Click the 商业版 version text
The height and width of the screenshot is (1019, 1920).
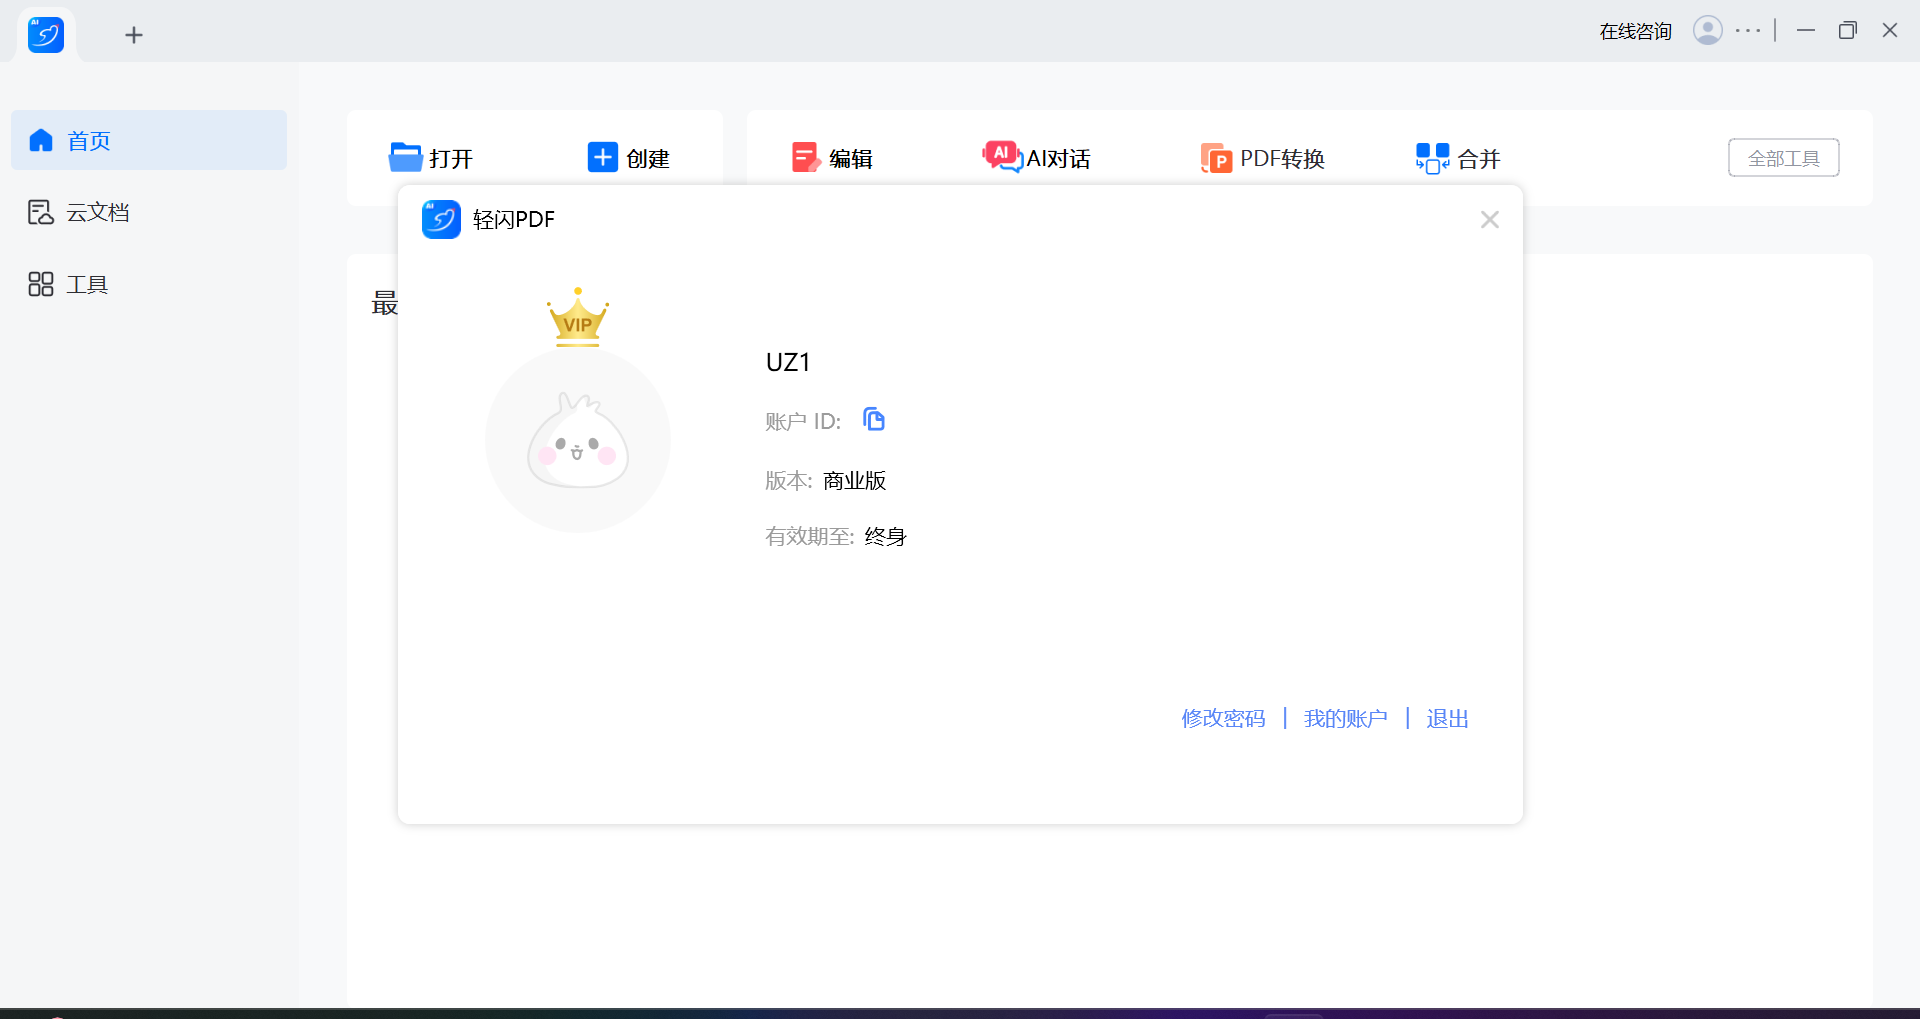point(854,481)
